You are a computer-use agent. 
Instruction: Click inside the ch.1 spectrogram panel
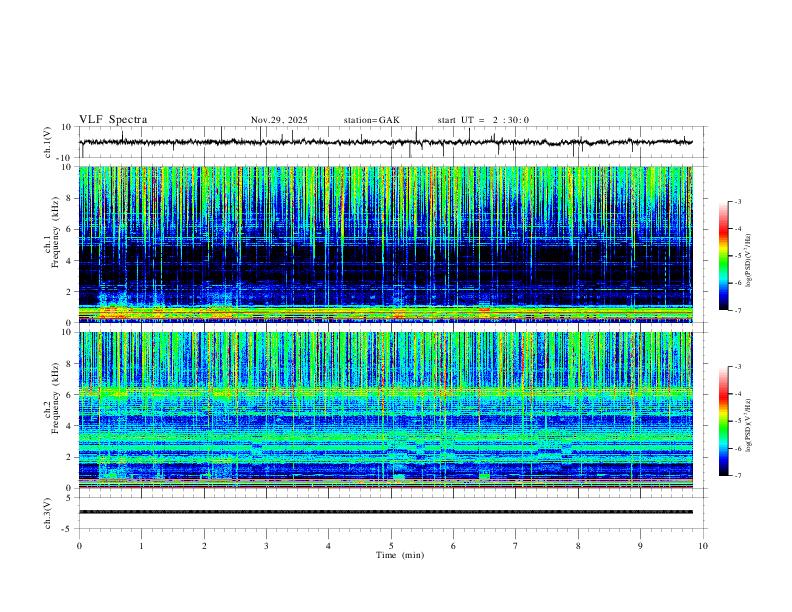[x=385, y=244]
